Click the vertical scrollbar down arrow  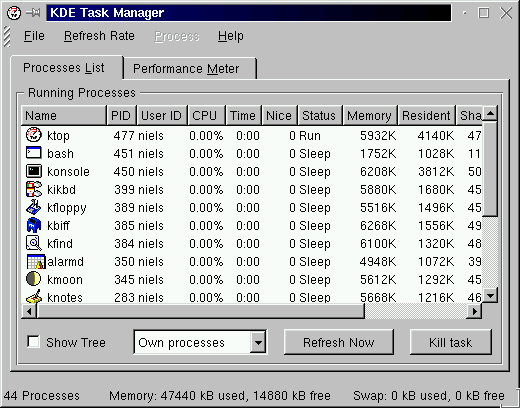click(490, 295)
